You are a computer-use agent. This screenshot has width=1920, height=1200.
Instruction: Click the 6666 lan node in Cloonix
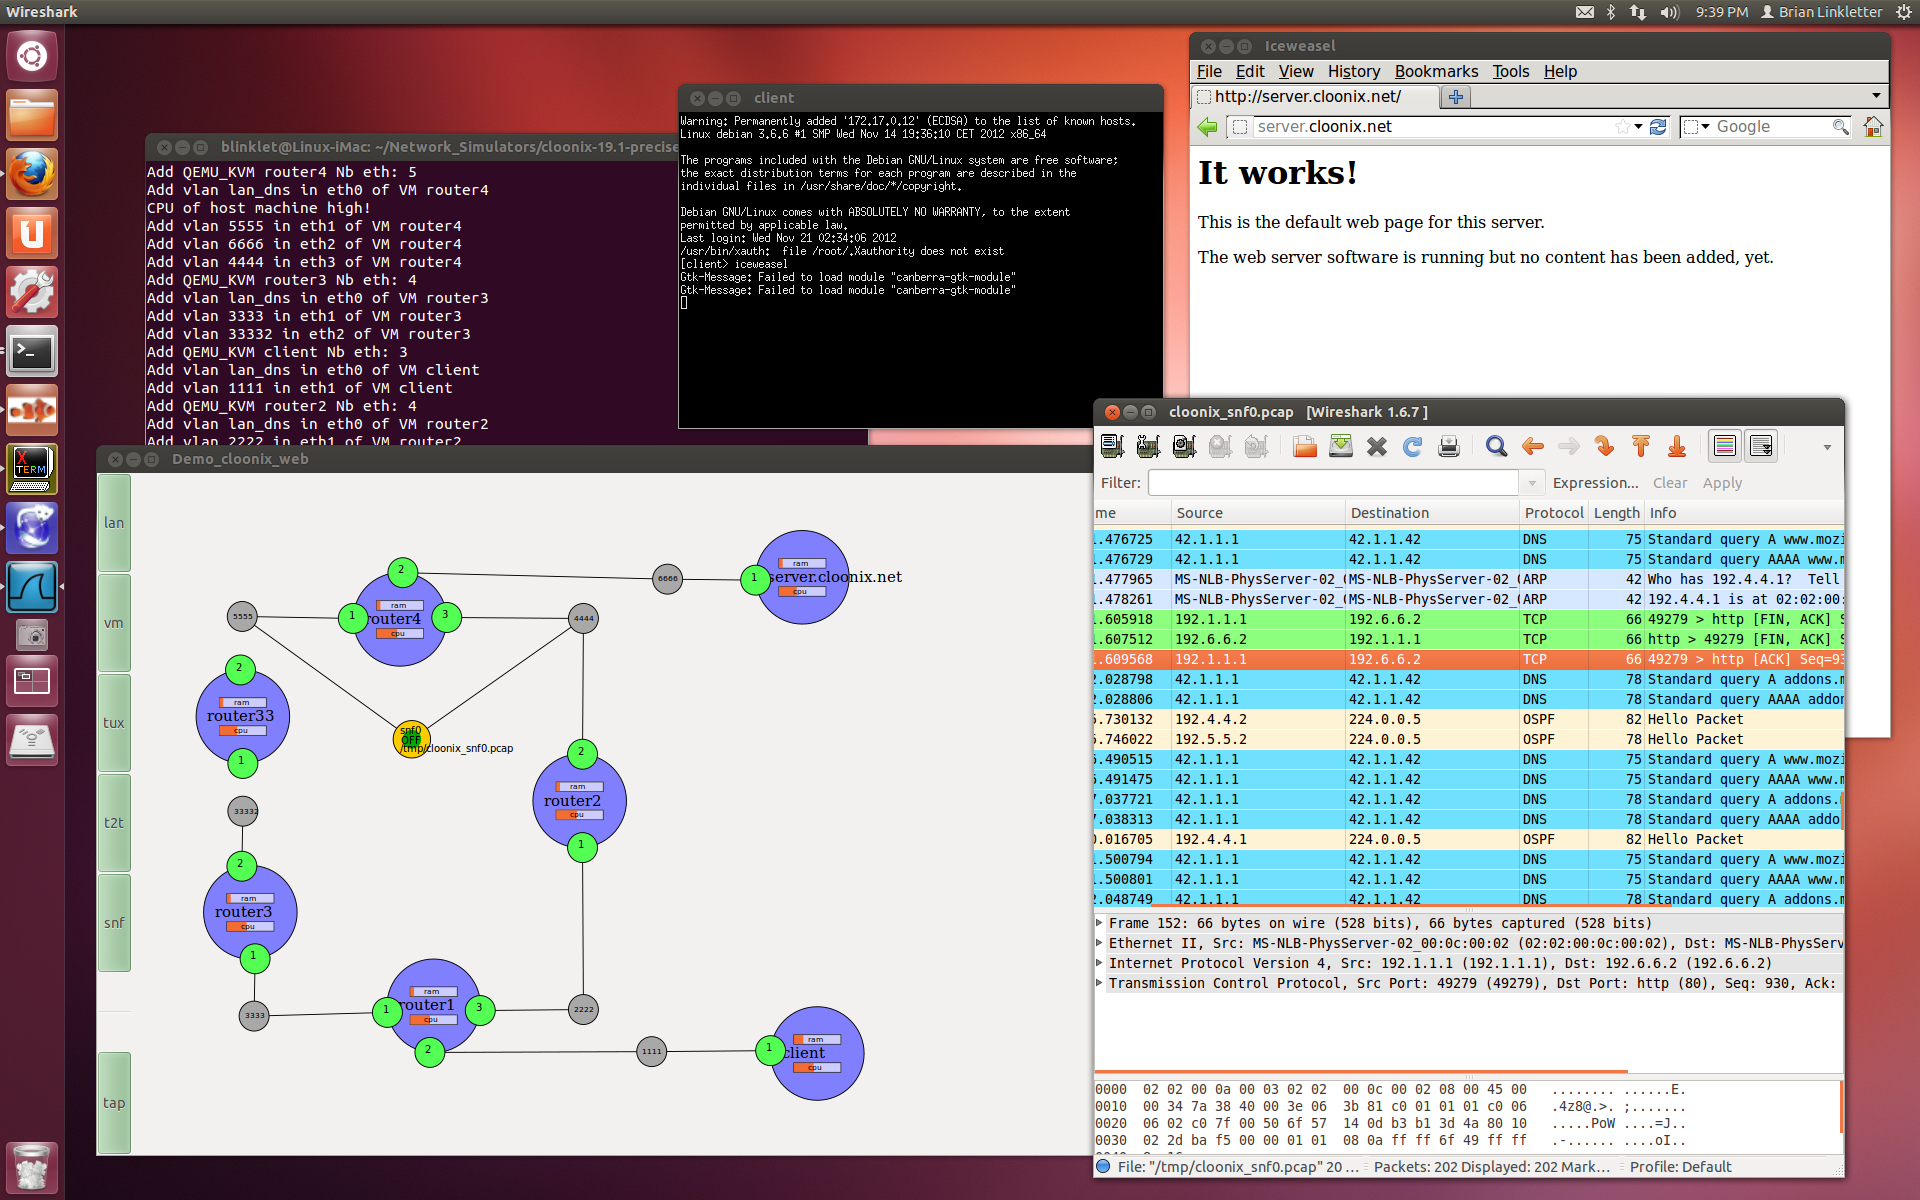click(x=667, y=578)
